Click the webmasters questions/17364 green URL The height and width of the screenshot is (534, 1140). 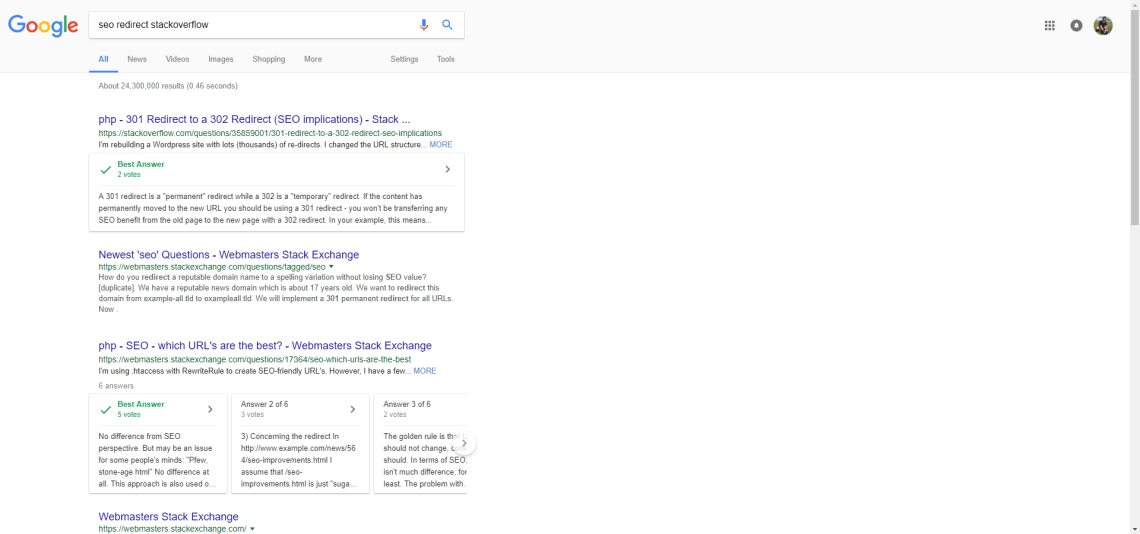tap(254, 359)
